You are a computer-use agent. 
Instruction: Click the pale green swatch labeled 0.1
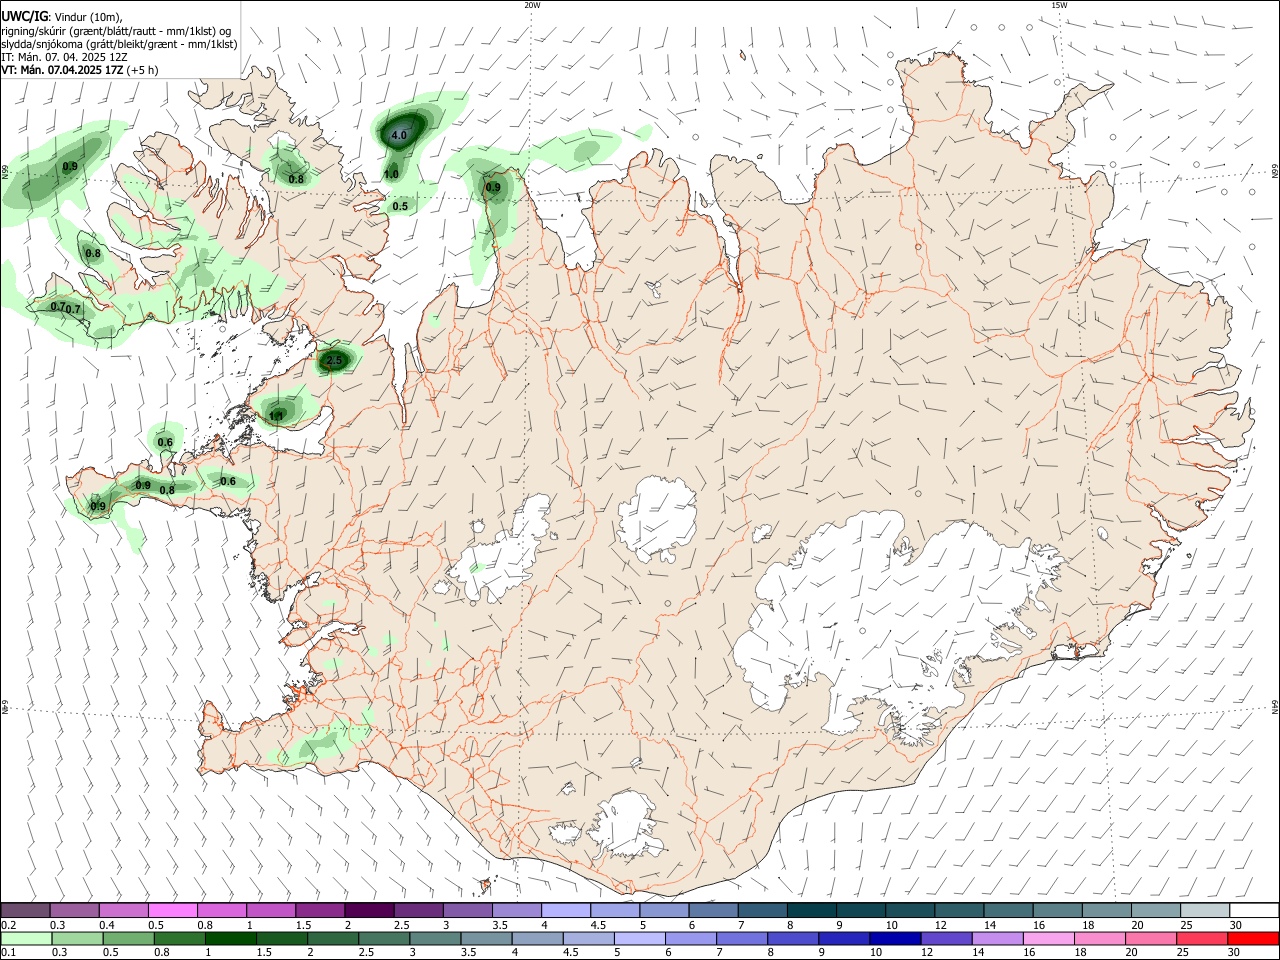(x=26, y=939)
